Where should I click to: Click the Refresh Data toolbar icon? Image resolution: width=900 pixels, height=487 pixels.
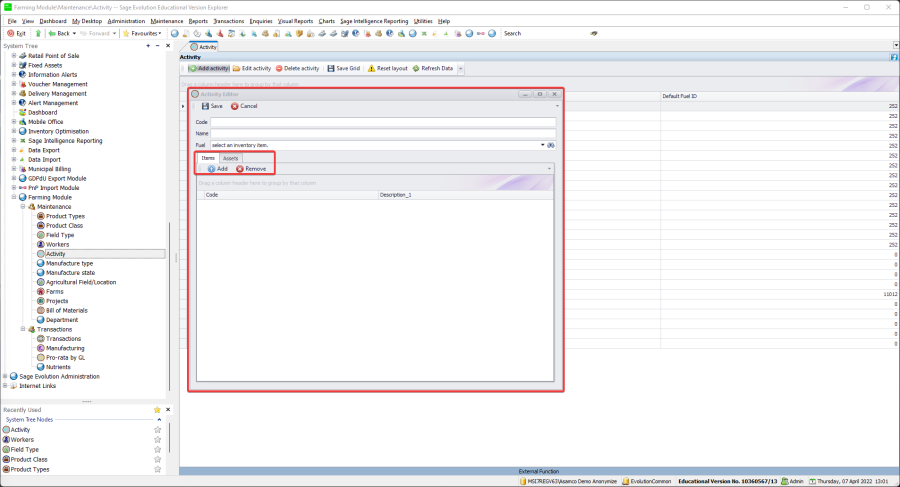click(415, 69)
